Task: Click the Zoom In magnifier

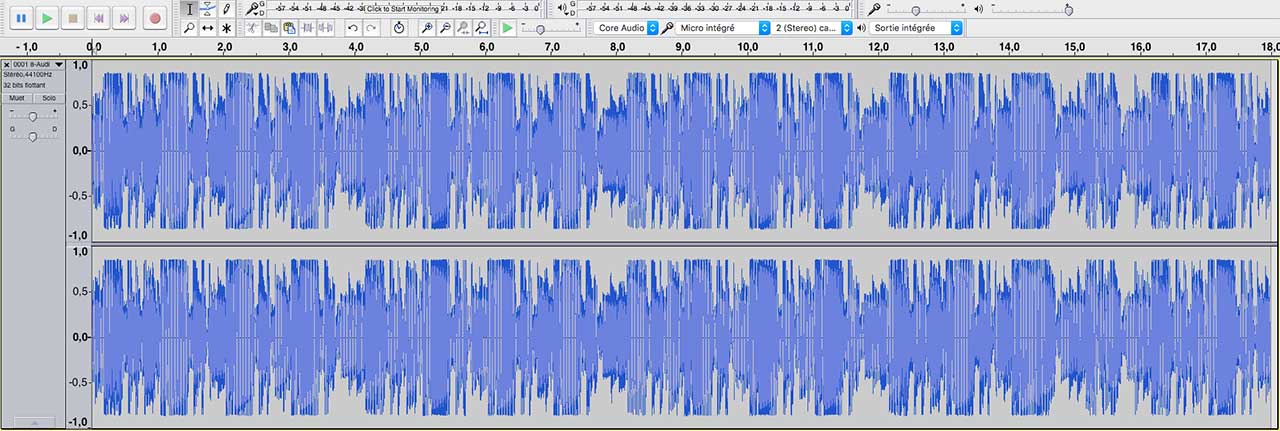Action: [427, 28]
